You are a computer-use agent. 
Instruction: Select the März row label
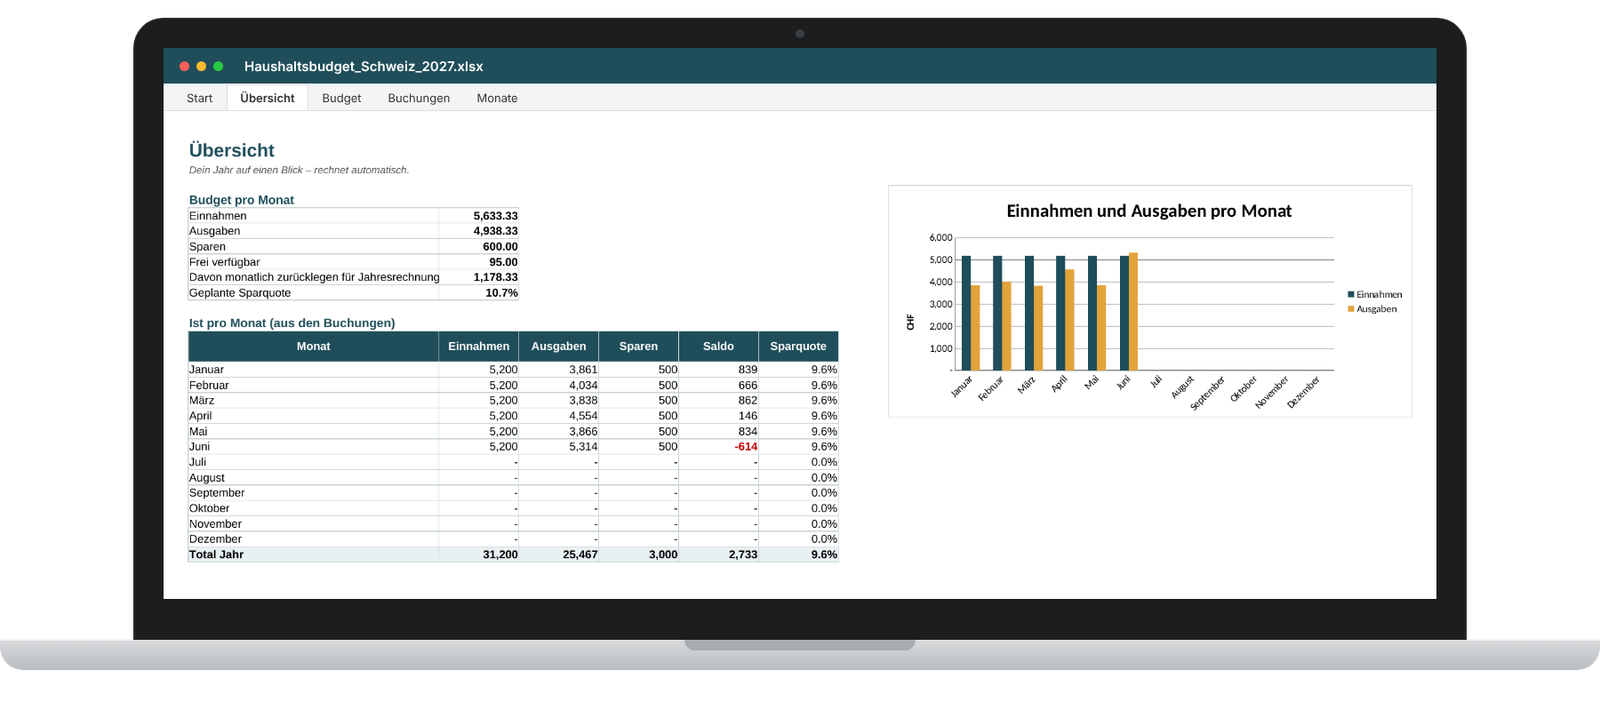[x=202, y=400]
